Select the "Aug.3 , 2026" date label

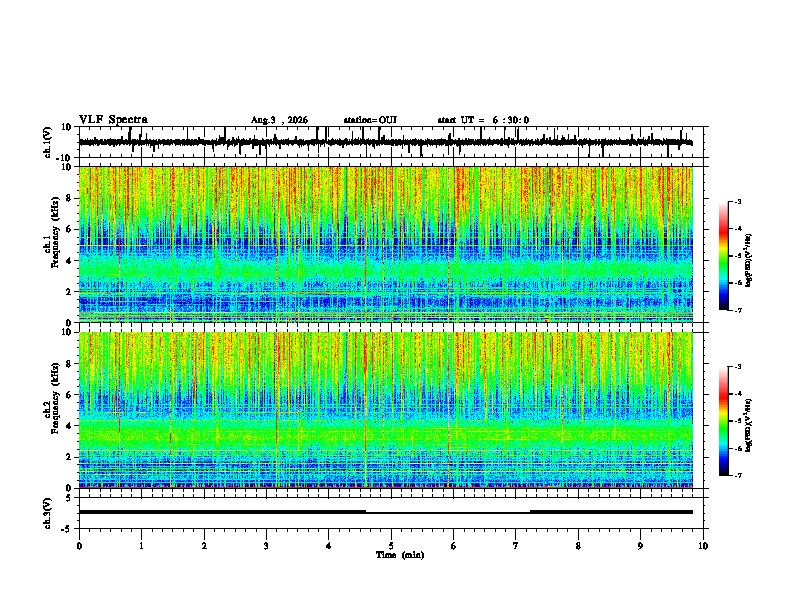[x=279, y=120]
